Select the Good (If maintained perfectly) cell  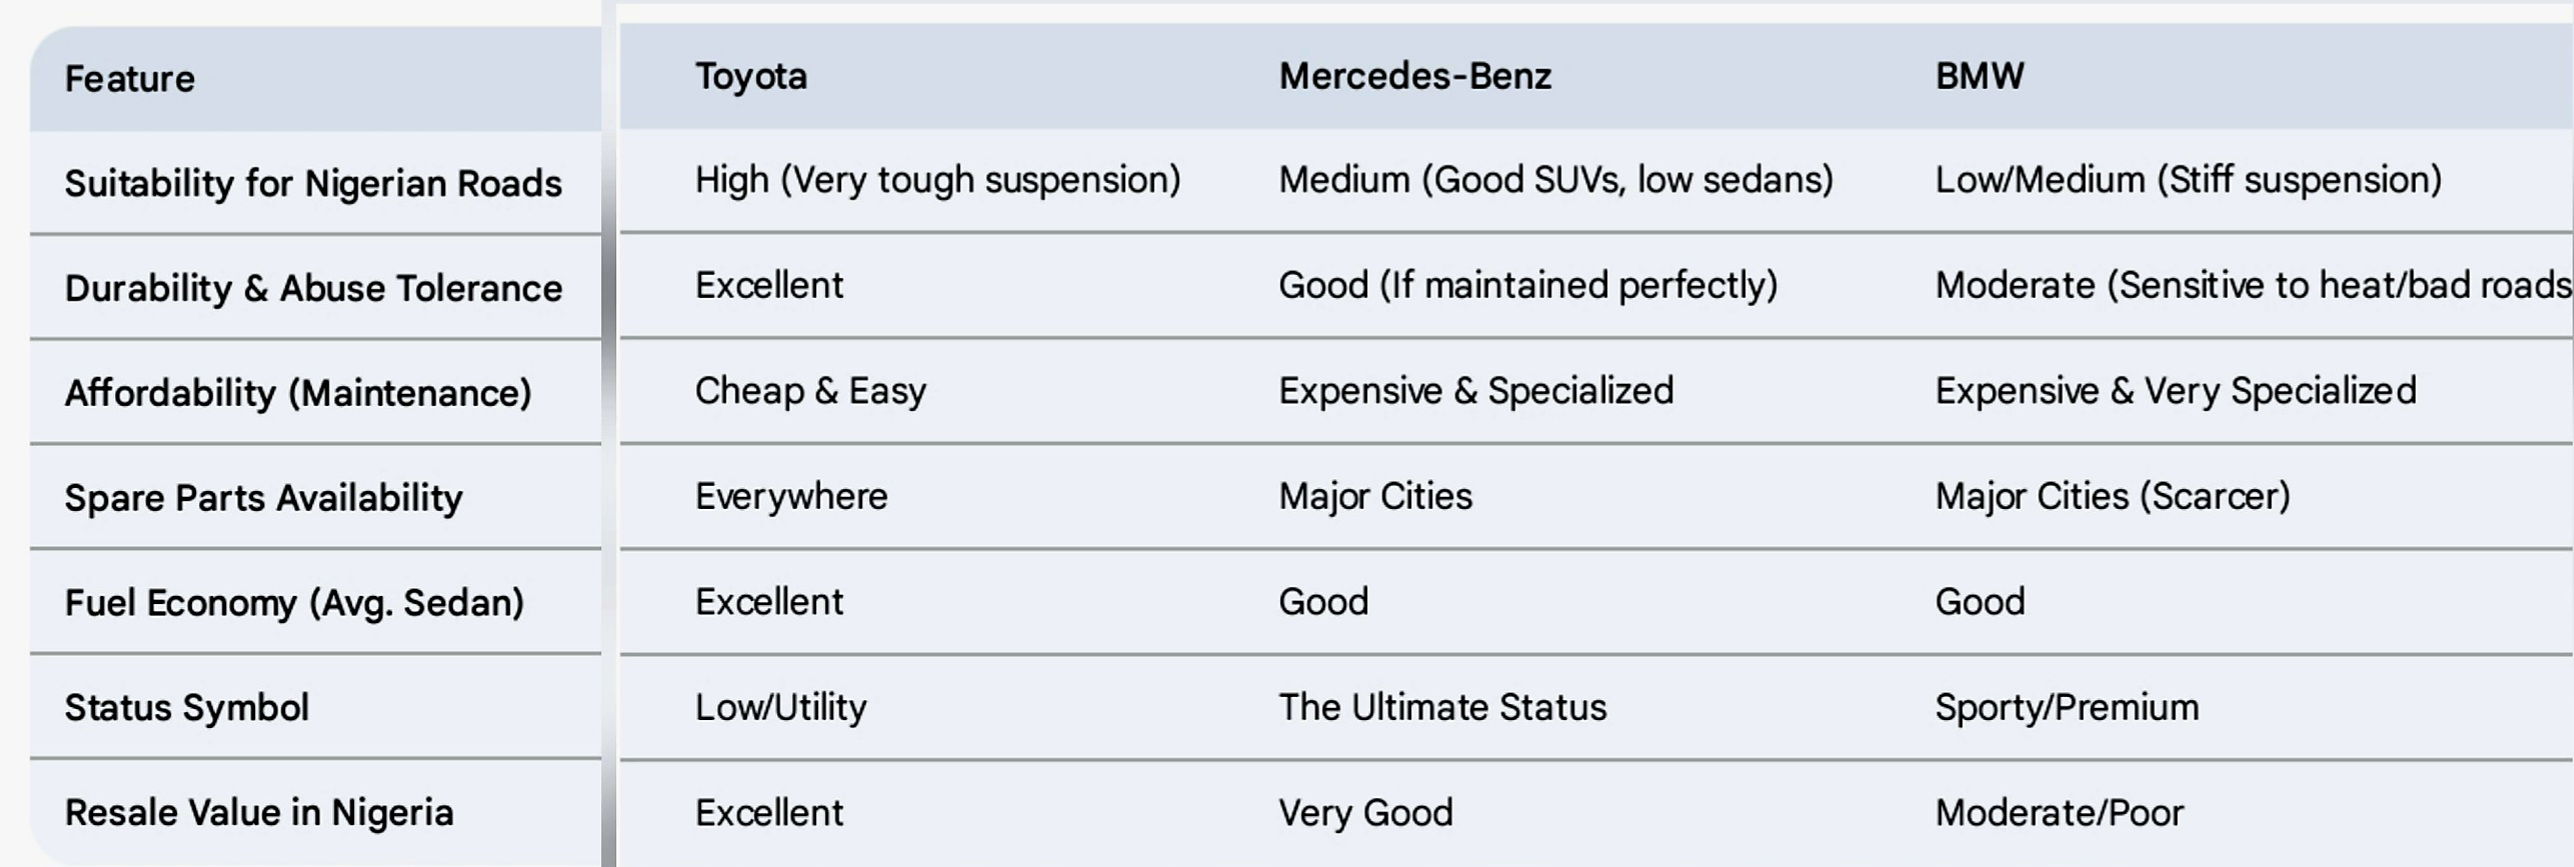(1528, 286)
